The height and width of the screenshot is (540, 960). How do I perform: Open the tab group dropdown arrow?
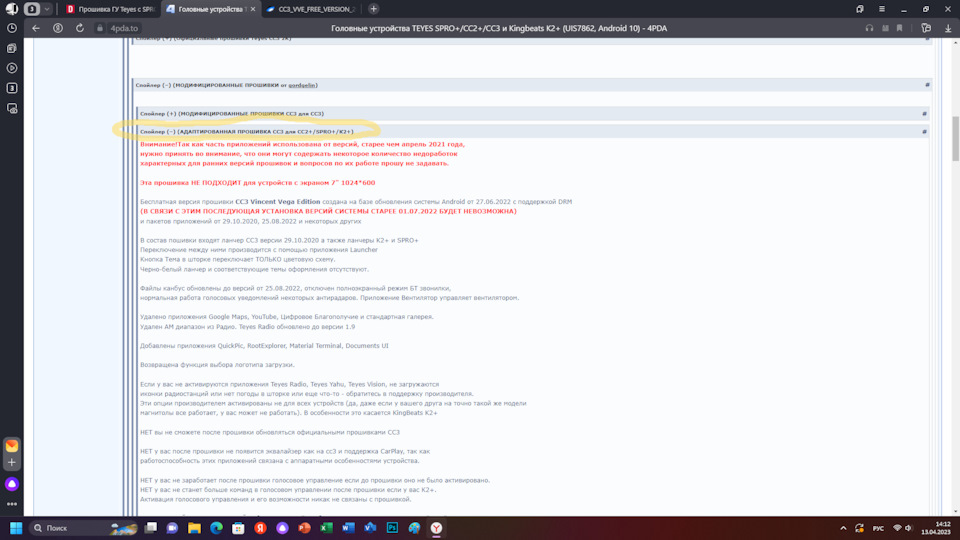coord(47,9)
